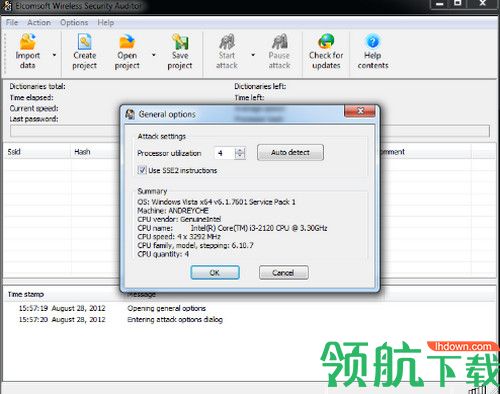Open the Action menu
This screenshot has height=394, width=500.
tap(39, 23)
